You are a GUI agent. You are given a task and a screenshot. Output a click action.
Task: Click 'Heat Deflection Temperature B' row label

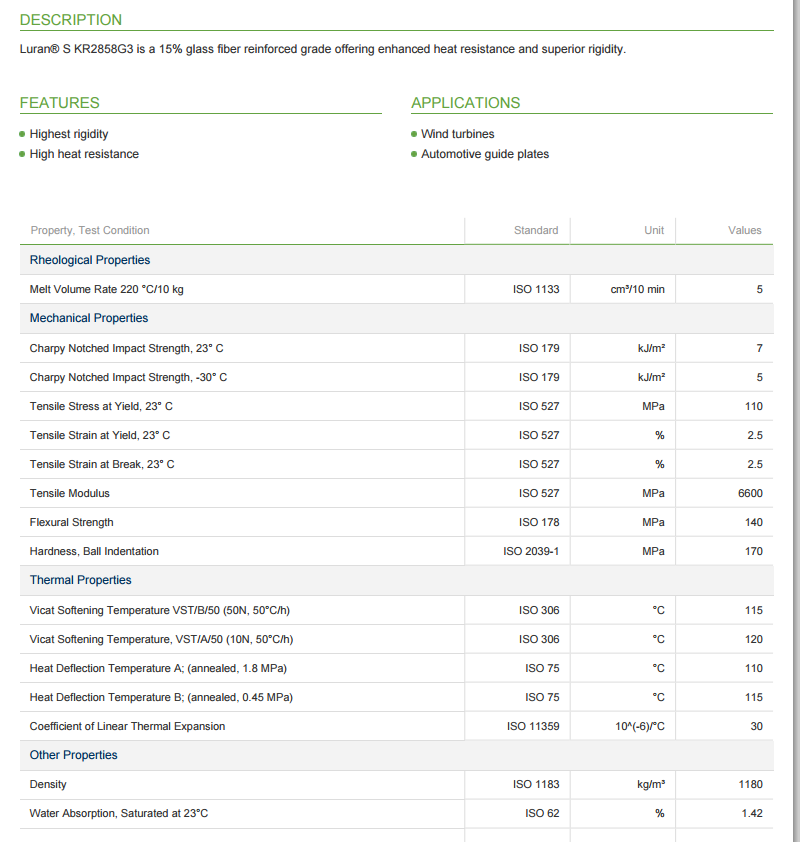(161, 698)
